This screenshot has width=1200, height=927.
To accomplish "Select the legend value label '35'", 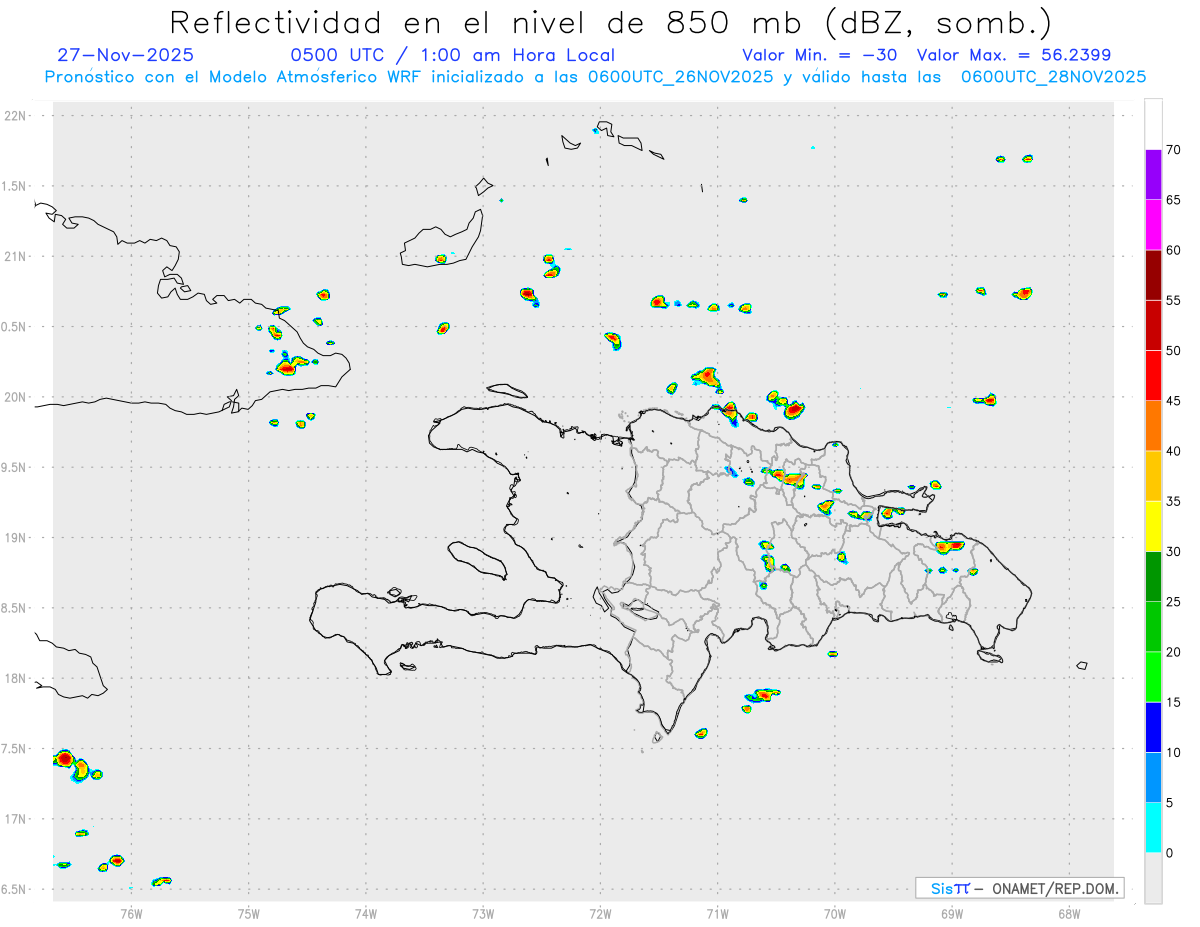I will [x=1174, y=501].
